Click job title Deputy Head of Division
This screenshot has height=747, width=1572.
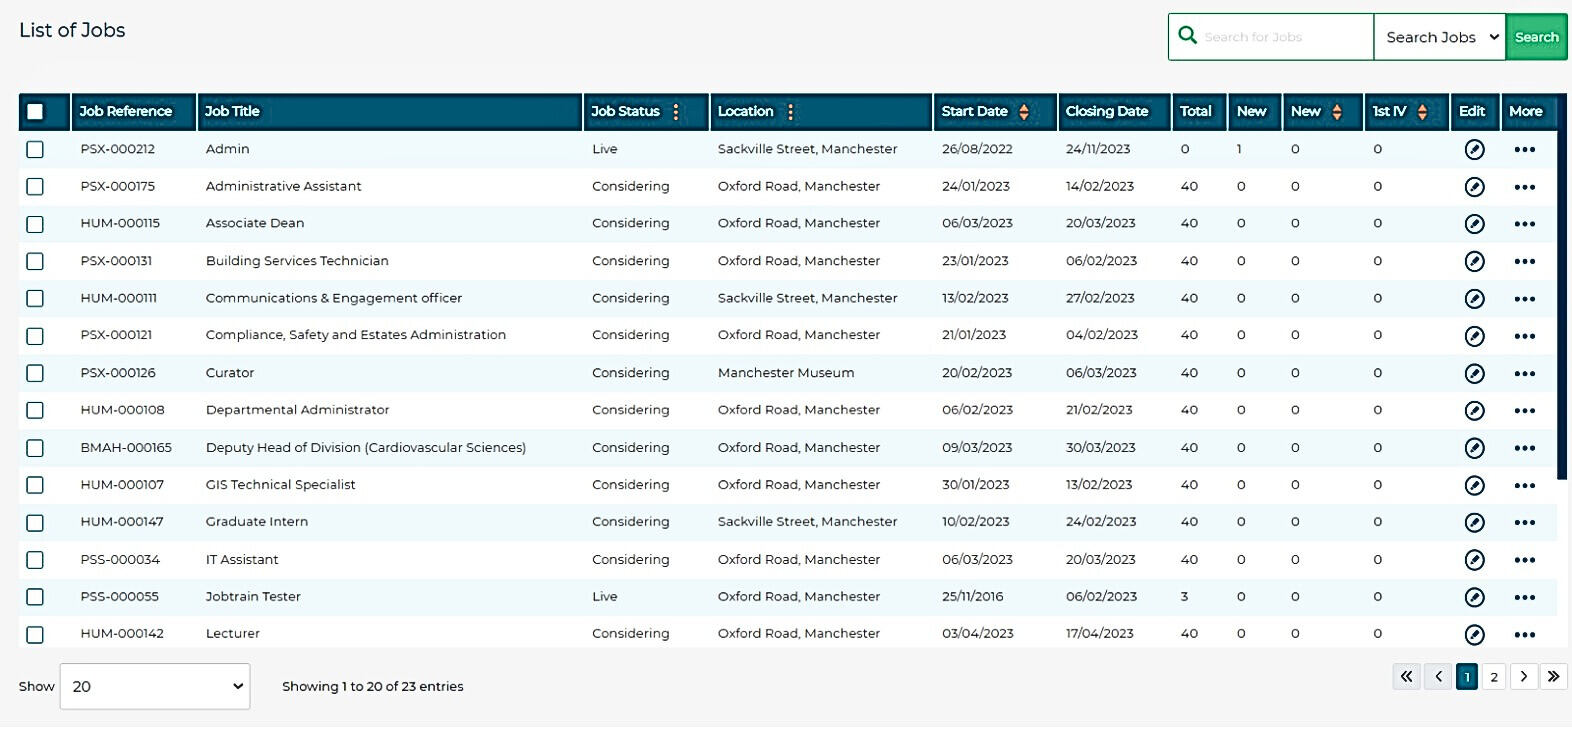[x=366, y=448]
